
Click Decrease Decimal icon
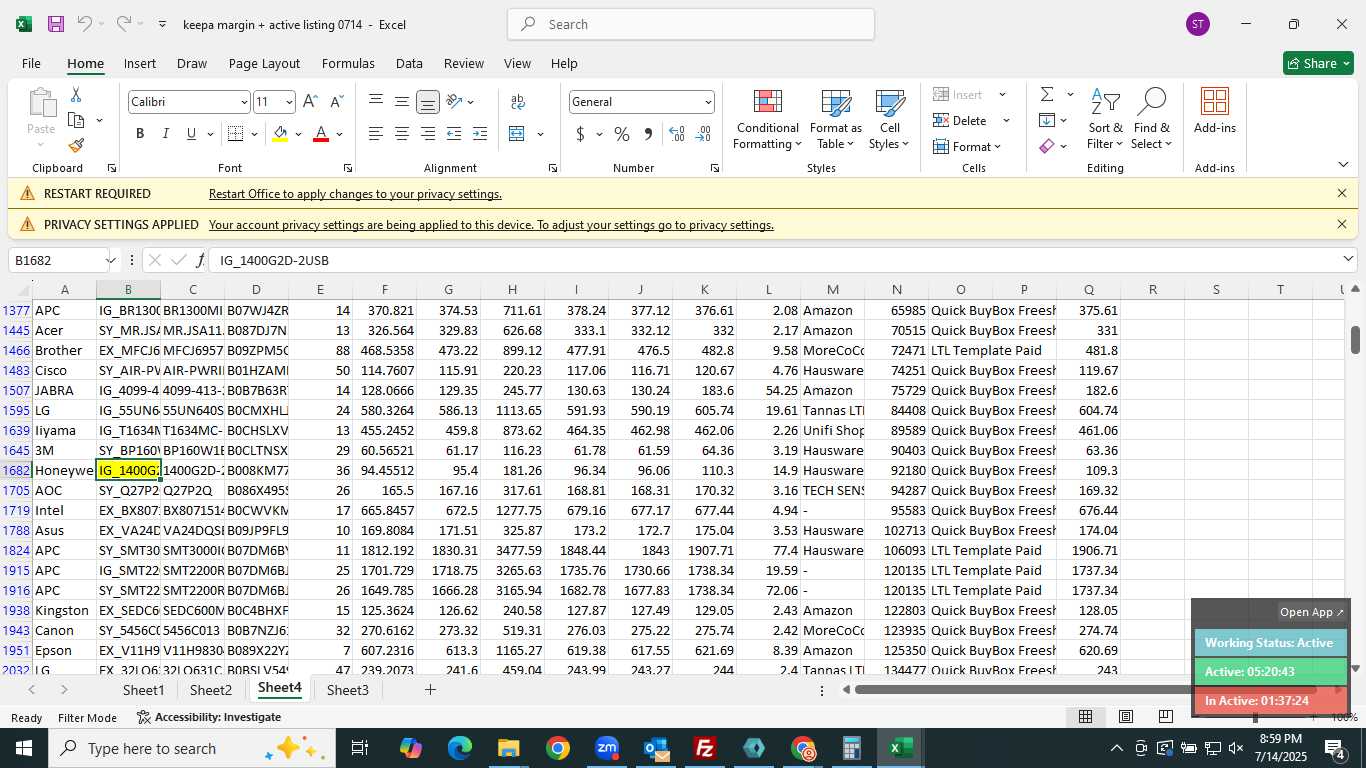pos(703,134)
